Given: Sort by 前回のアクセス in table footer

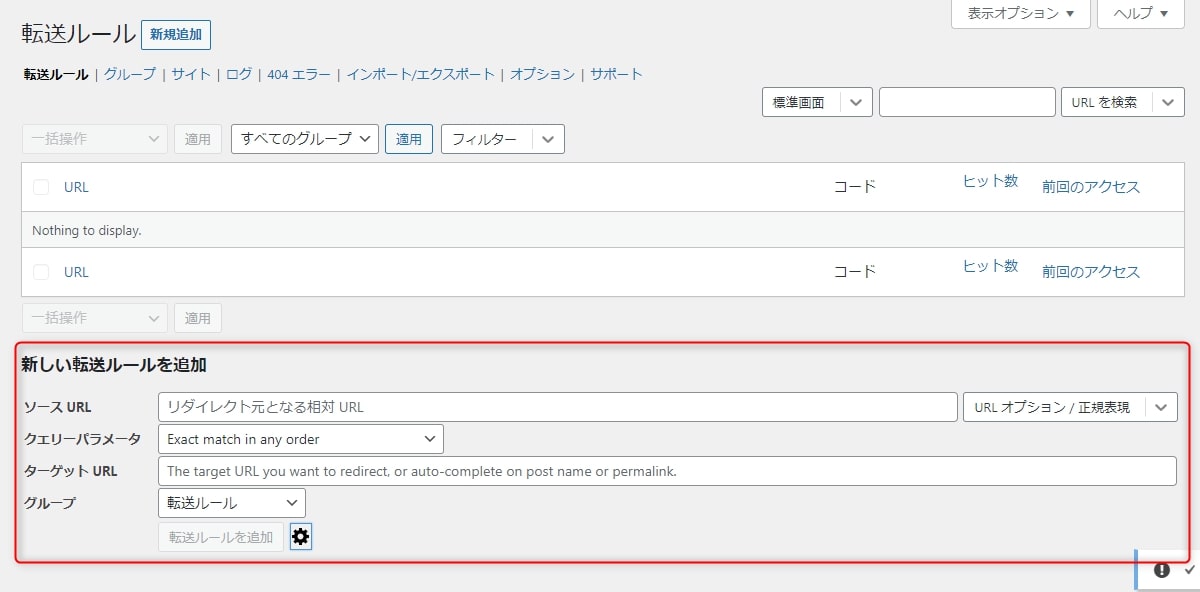Looking at the screenshot, I should click(1091, 272).
